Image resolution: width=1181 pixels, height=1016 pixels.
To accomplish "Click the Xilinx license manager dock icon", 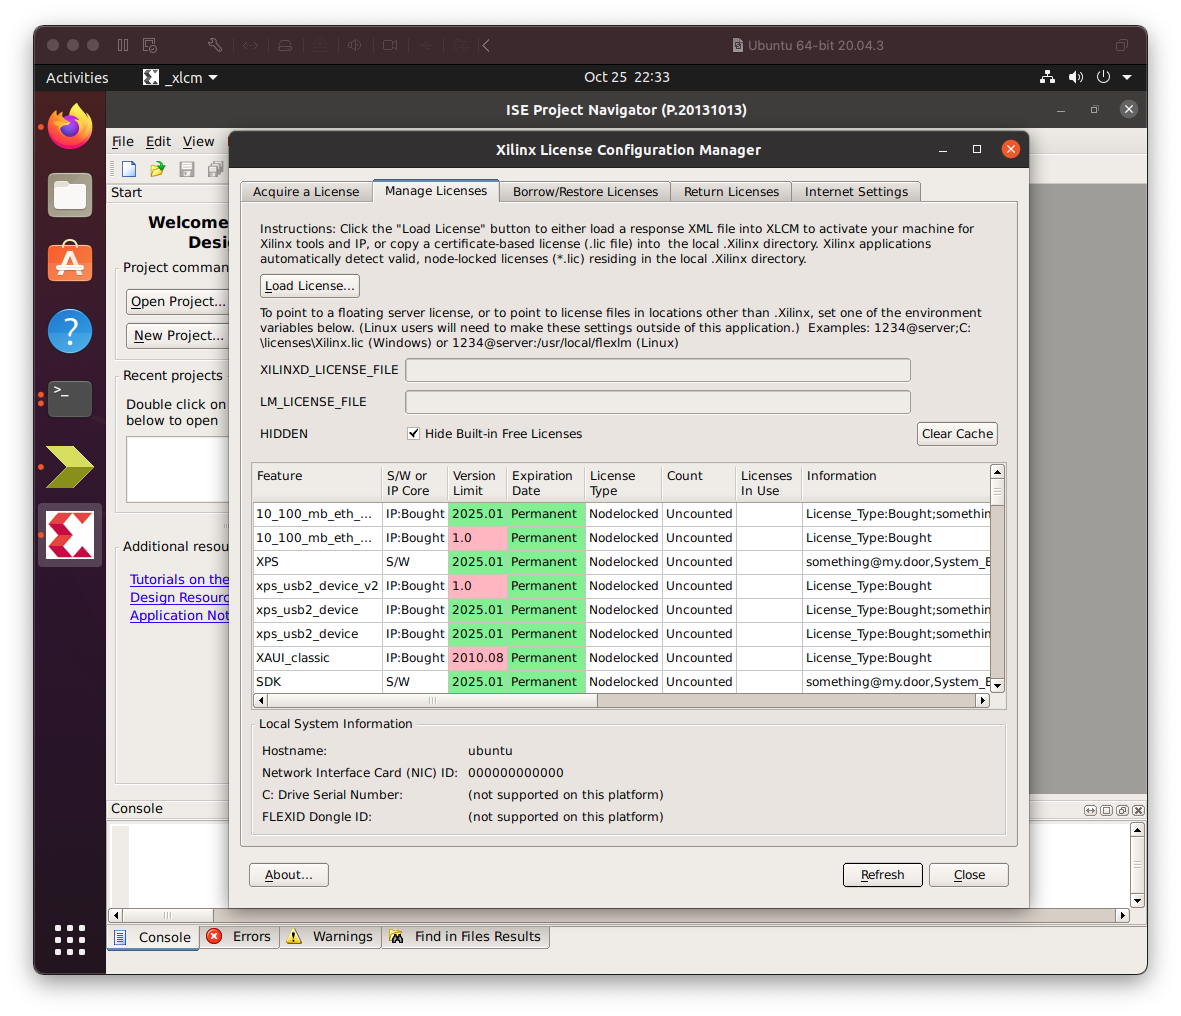I will point(70,535).
